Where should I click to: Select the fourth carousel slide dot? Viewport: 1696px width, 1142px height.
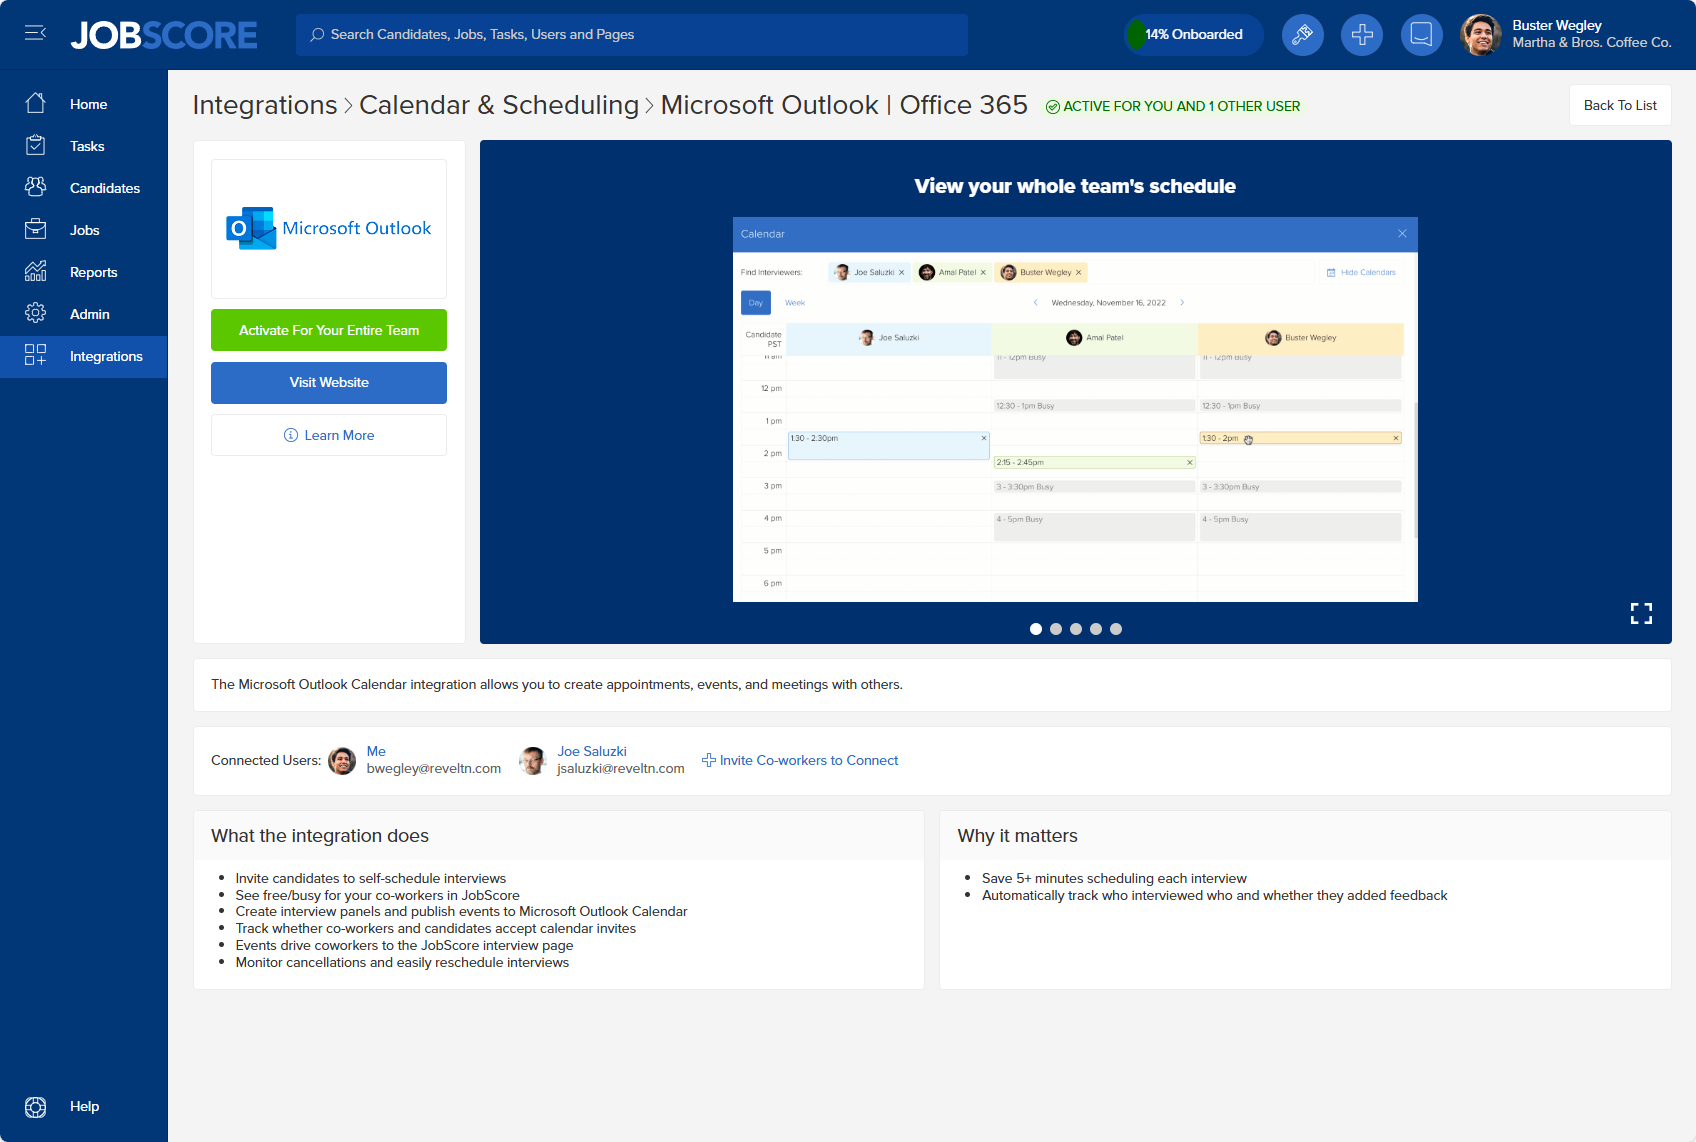tap(1096, 629)
